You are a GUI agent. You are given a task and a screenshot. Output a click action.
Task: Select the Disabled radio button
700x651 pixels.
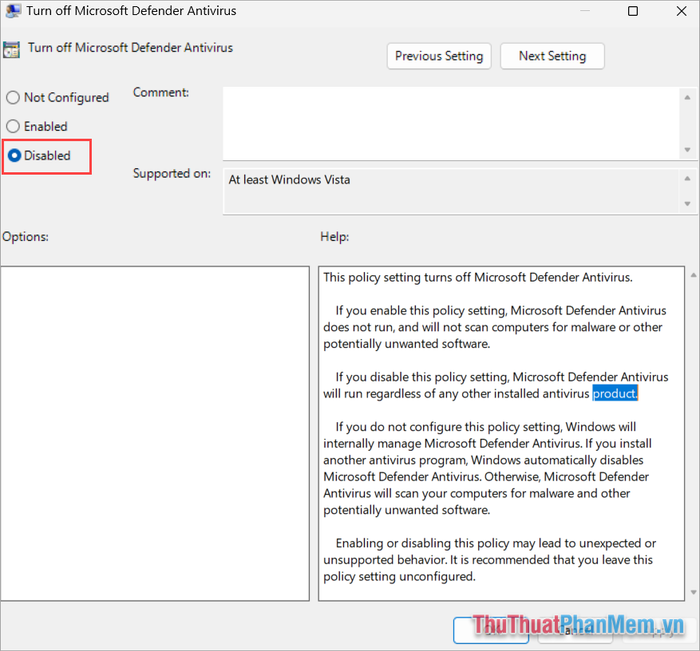(x=14, y=156)
